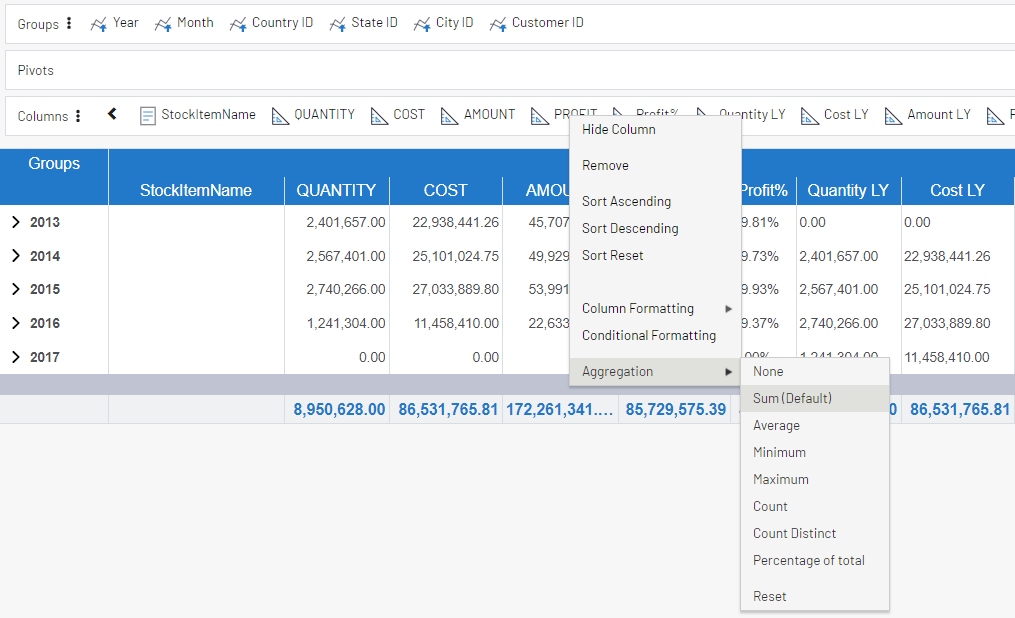Click the QUANTITY measure icon
The image size is (1015, 618).
279,114
